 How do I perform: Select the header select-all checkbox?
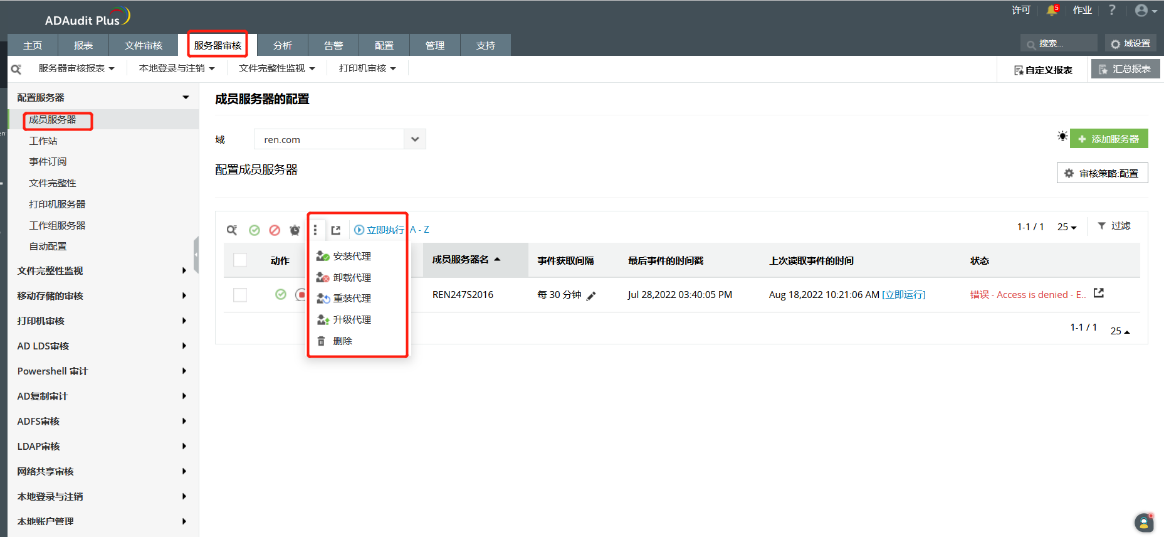(x=240, y=260)
